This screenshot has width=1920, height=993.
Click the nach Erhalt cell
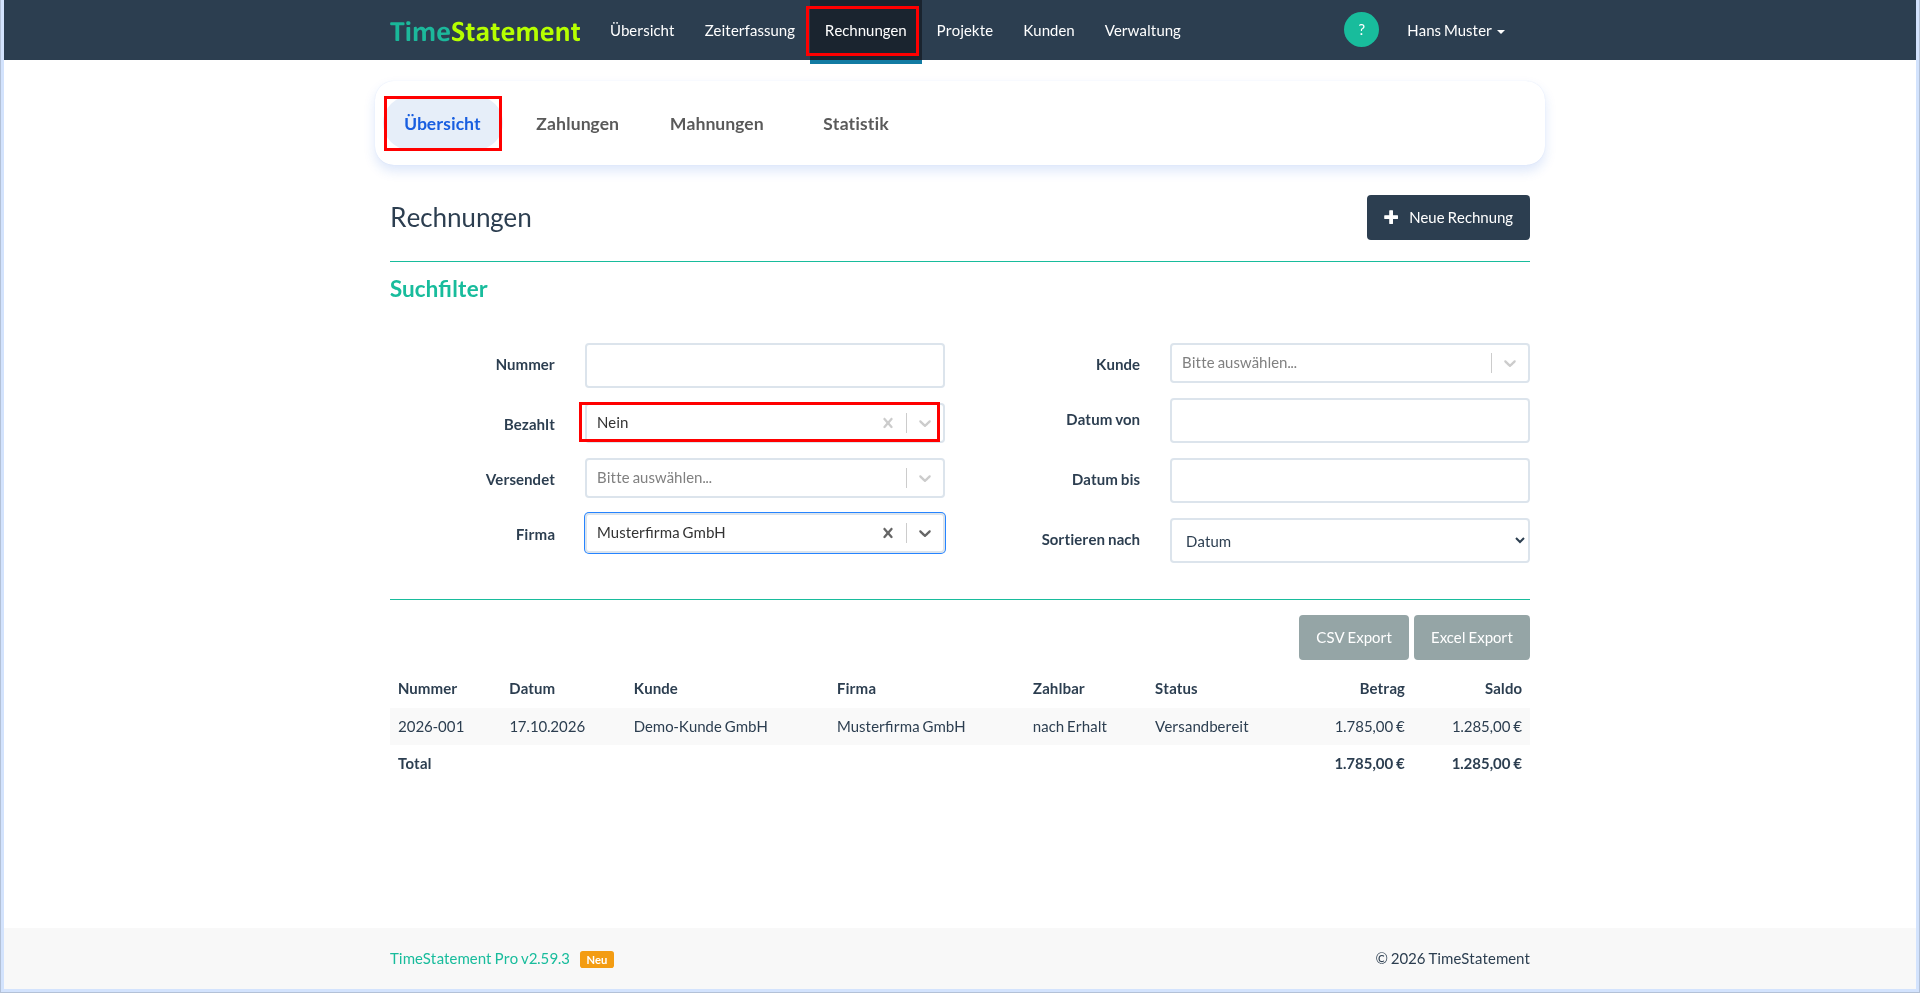(1069, 727)
